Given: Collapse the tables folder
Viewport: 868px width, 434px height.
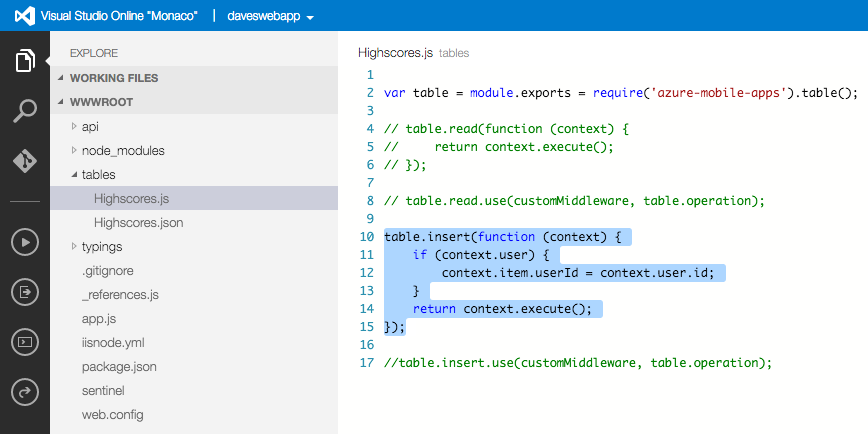Looking at the screenshot, I should [x=98, y=174].
